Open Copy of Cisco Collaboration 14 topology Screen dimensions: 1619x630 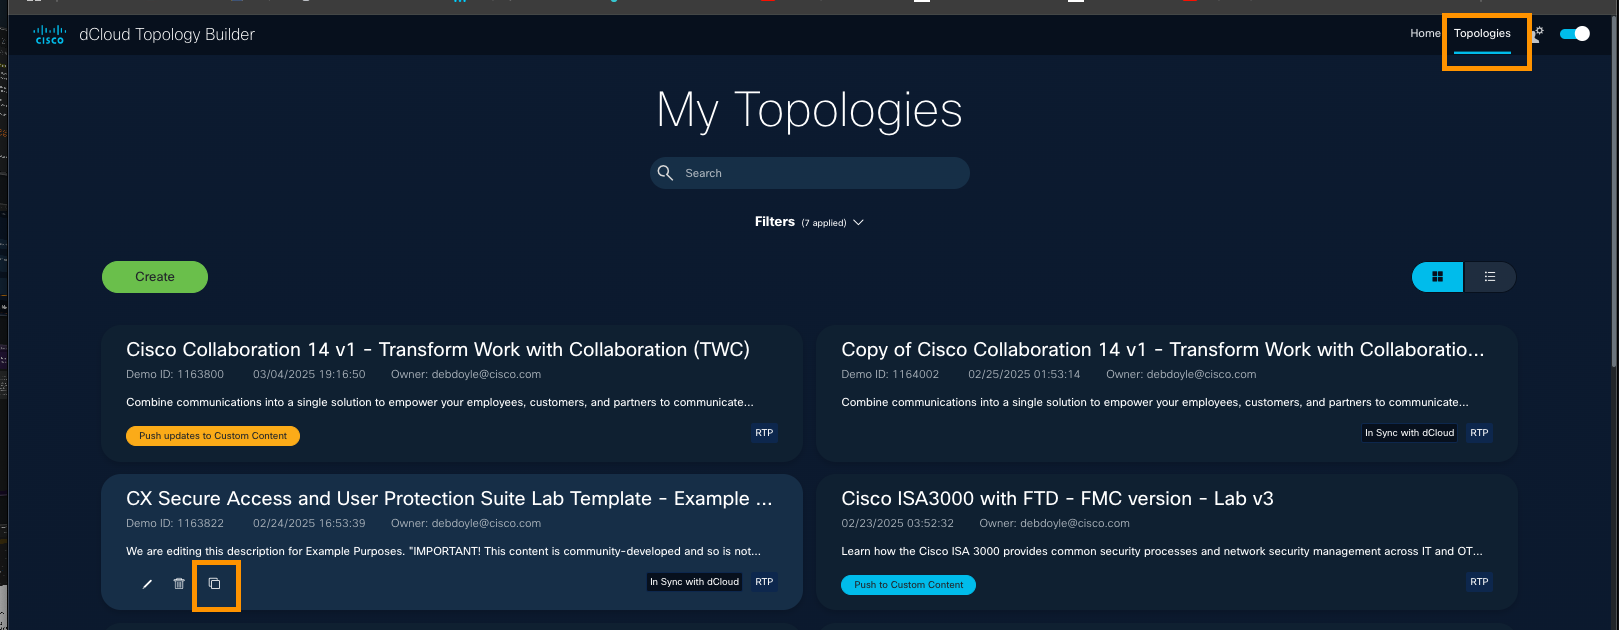pos(1163,349)
